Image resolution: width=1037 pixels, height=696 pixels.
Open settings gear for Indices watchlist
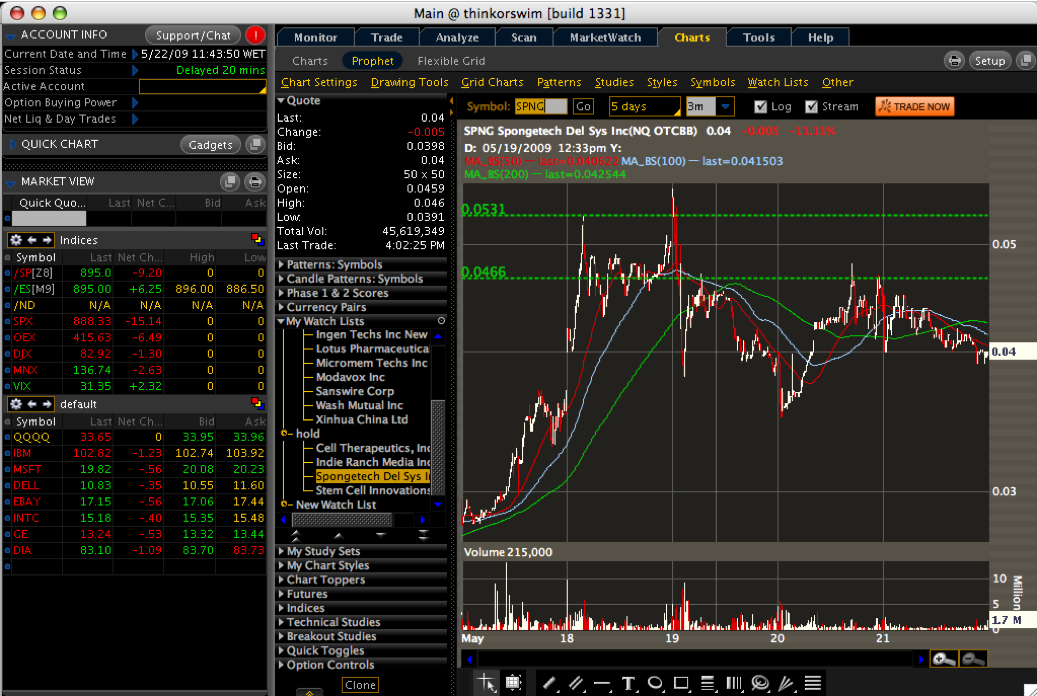[16, 239]
